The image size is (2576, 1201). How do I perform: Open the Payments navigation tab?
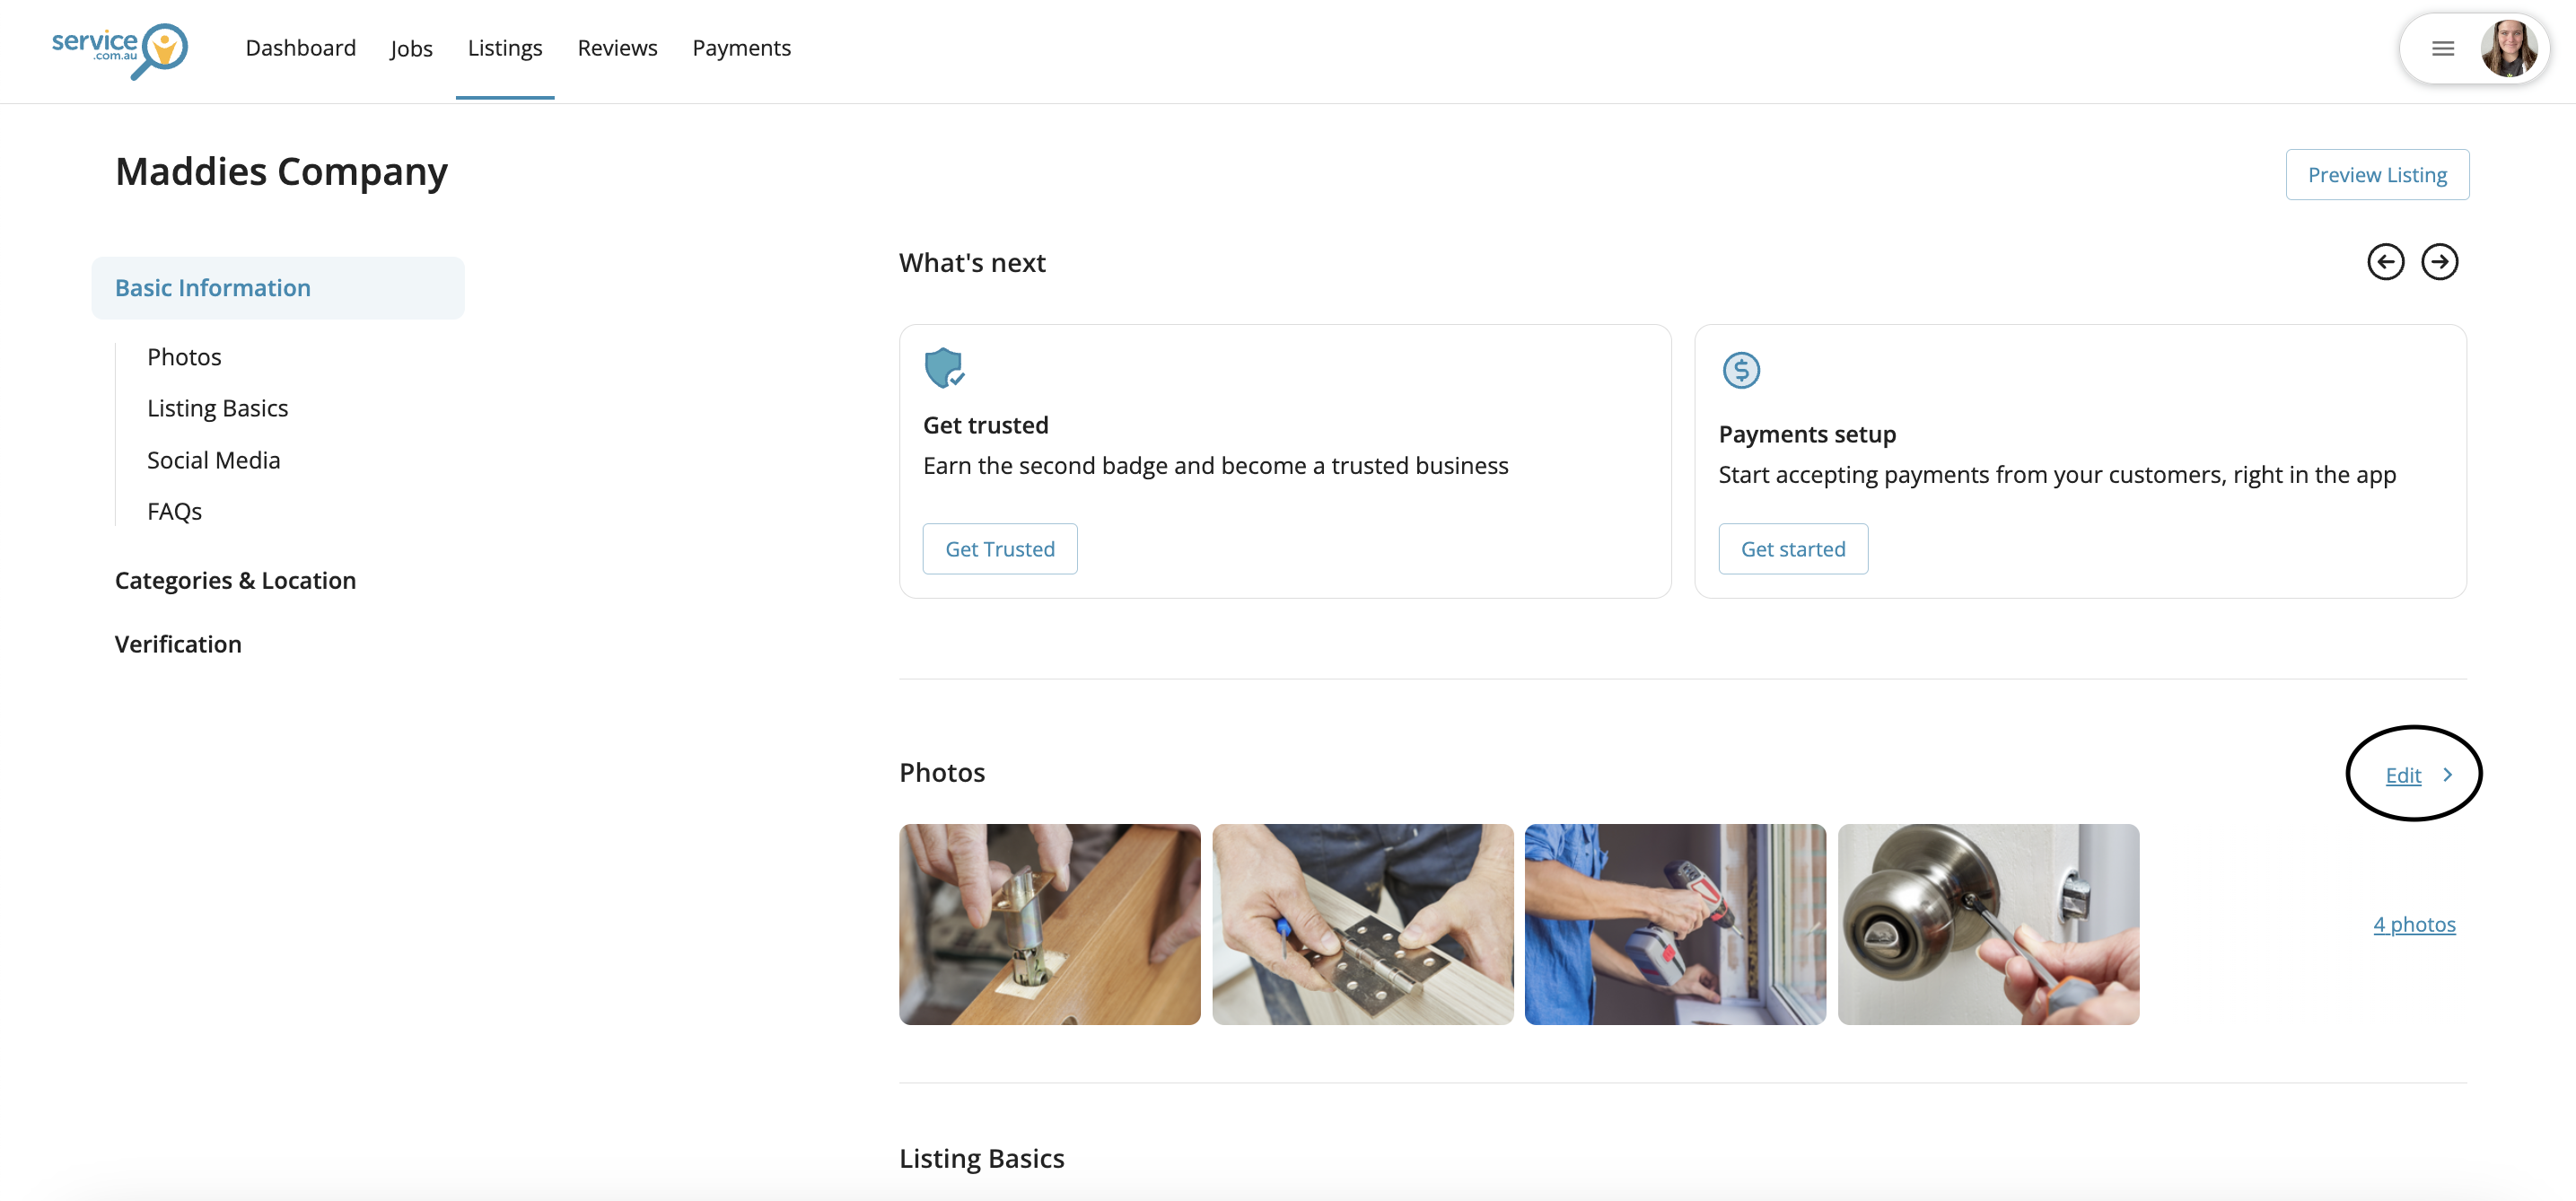point(741,48)
